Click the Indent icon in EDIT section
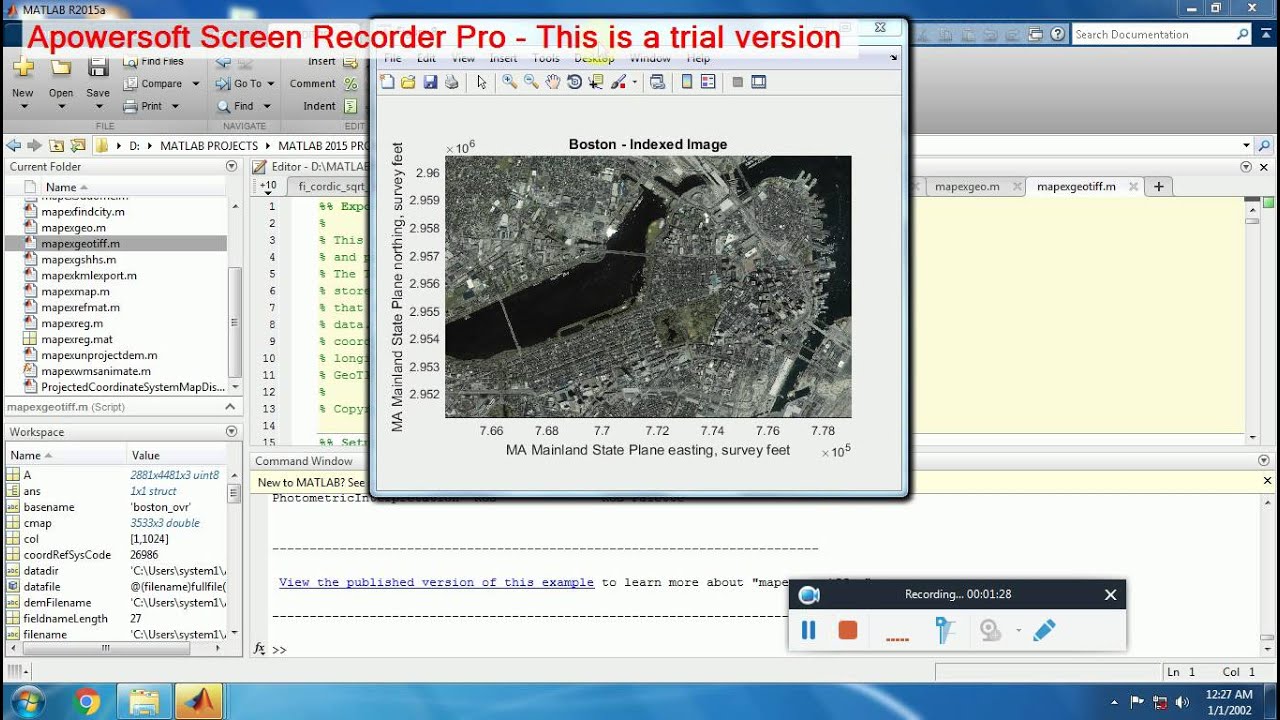Image resolution: width=1280 pixels, height=720 pixels. click(x=350, y=106)
